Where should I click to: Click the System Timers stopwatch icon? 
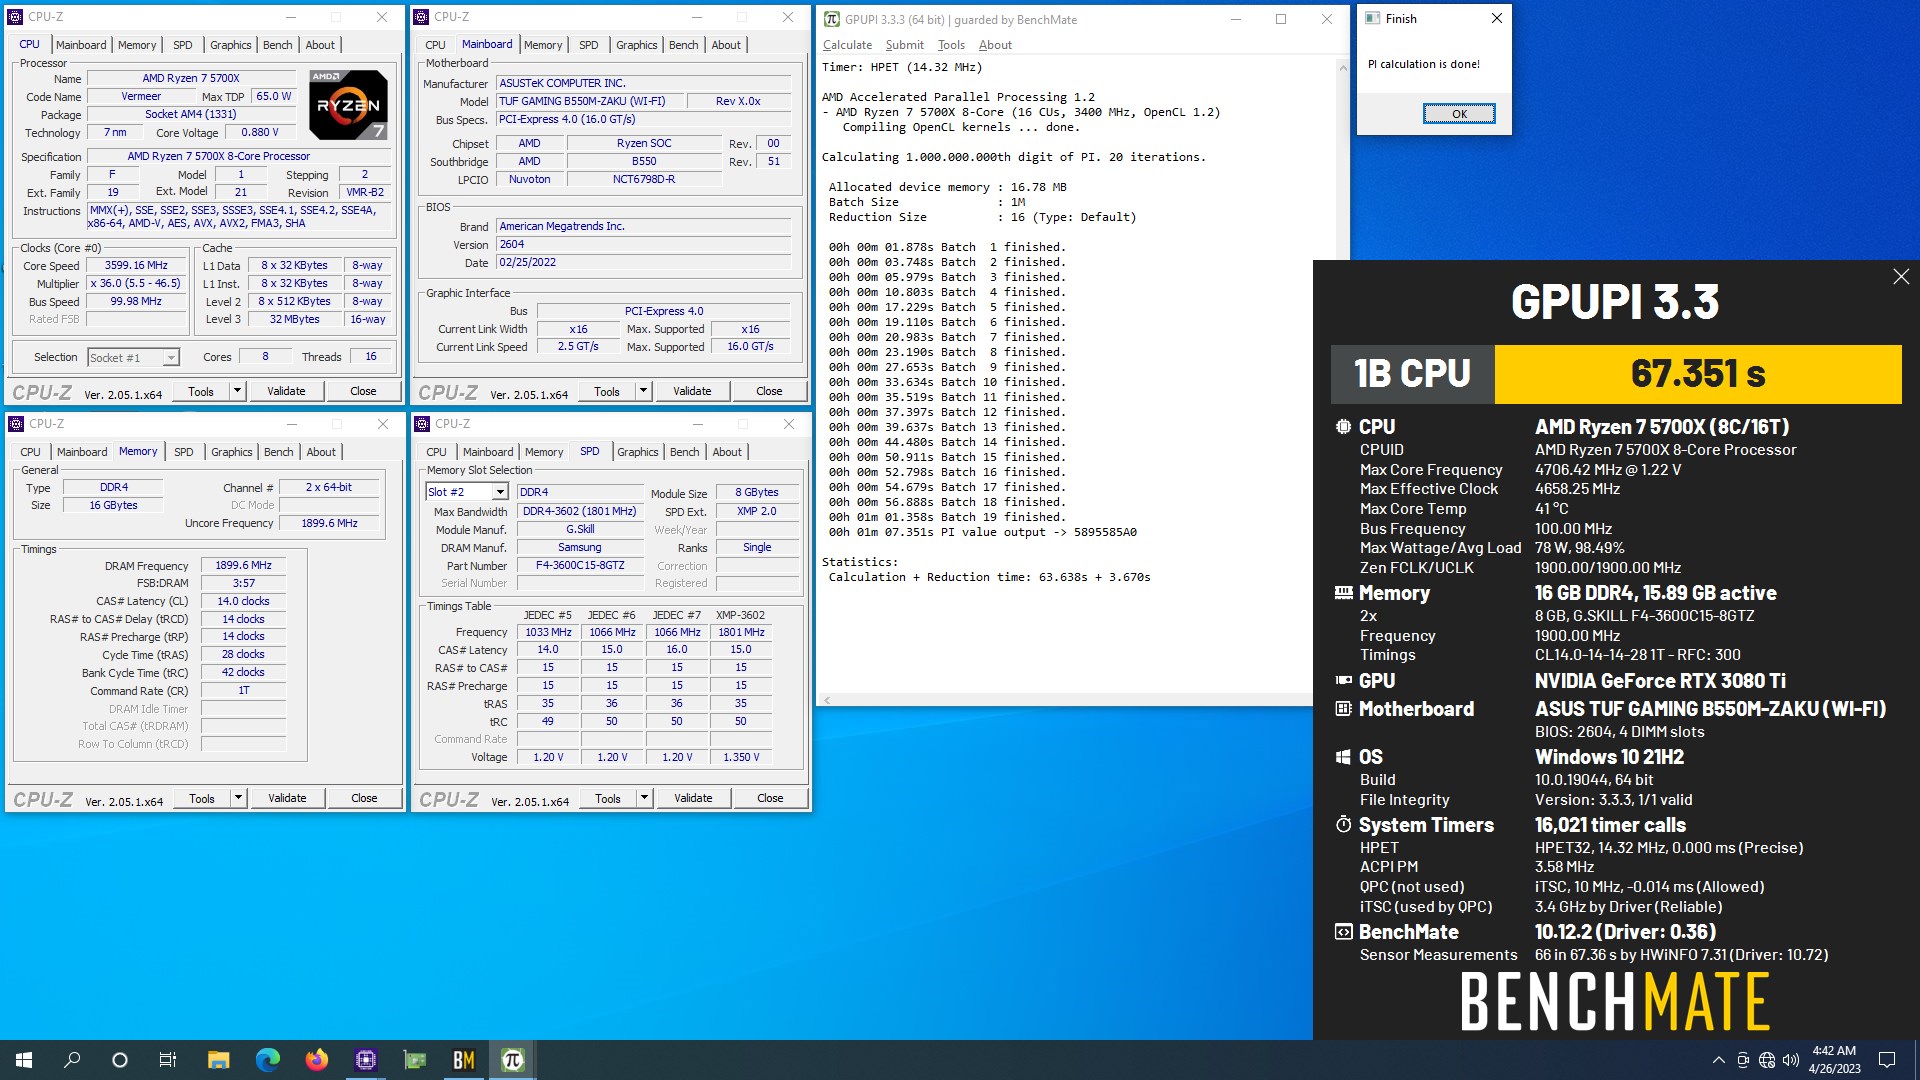click(x=1343, y=825)
